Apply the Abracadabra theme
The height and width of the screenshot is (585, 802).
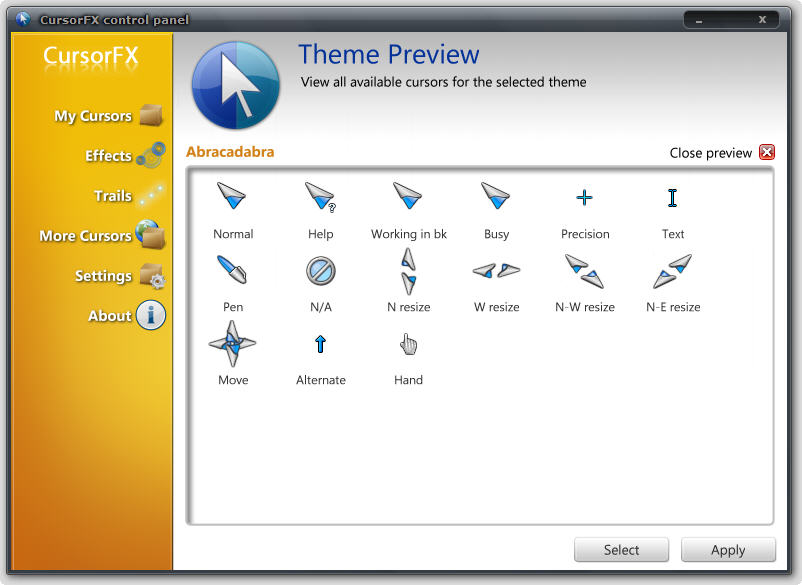(x=728, y=549)
